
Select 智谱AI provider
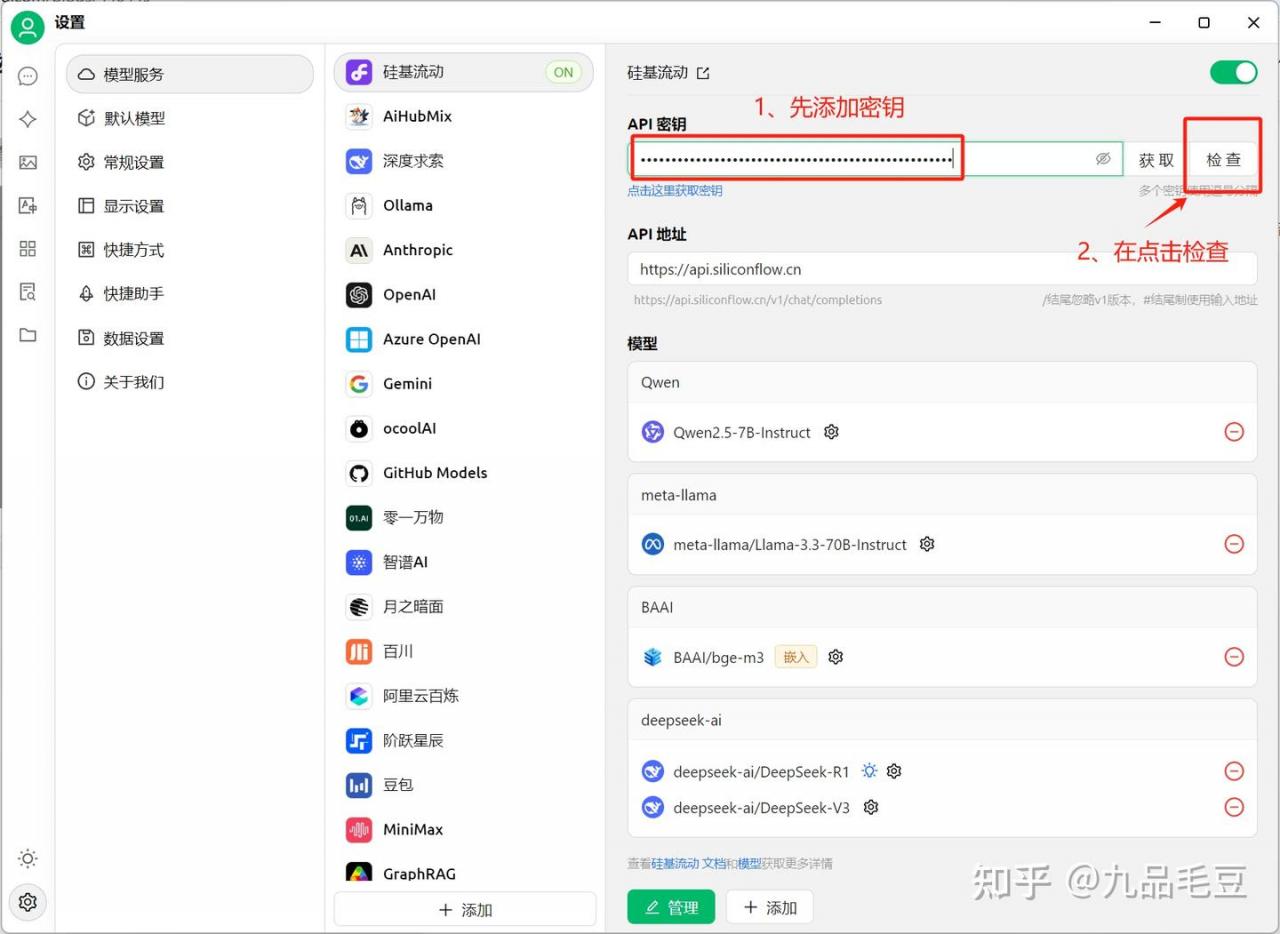point(464,562)
